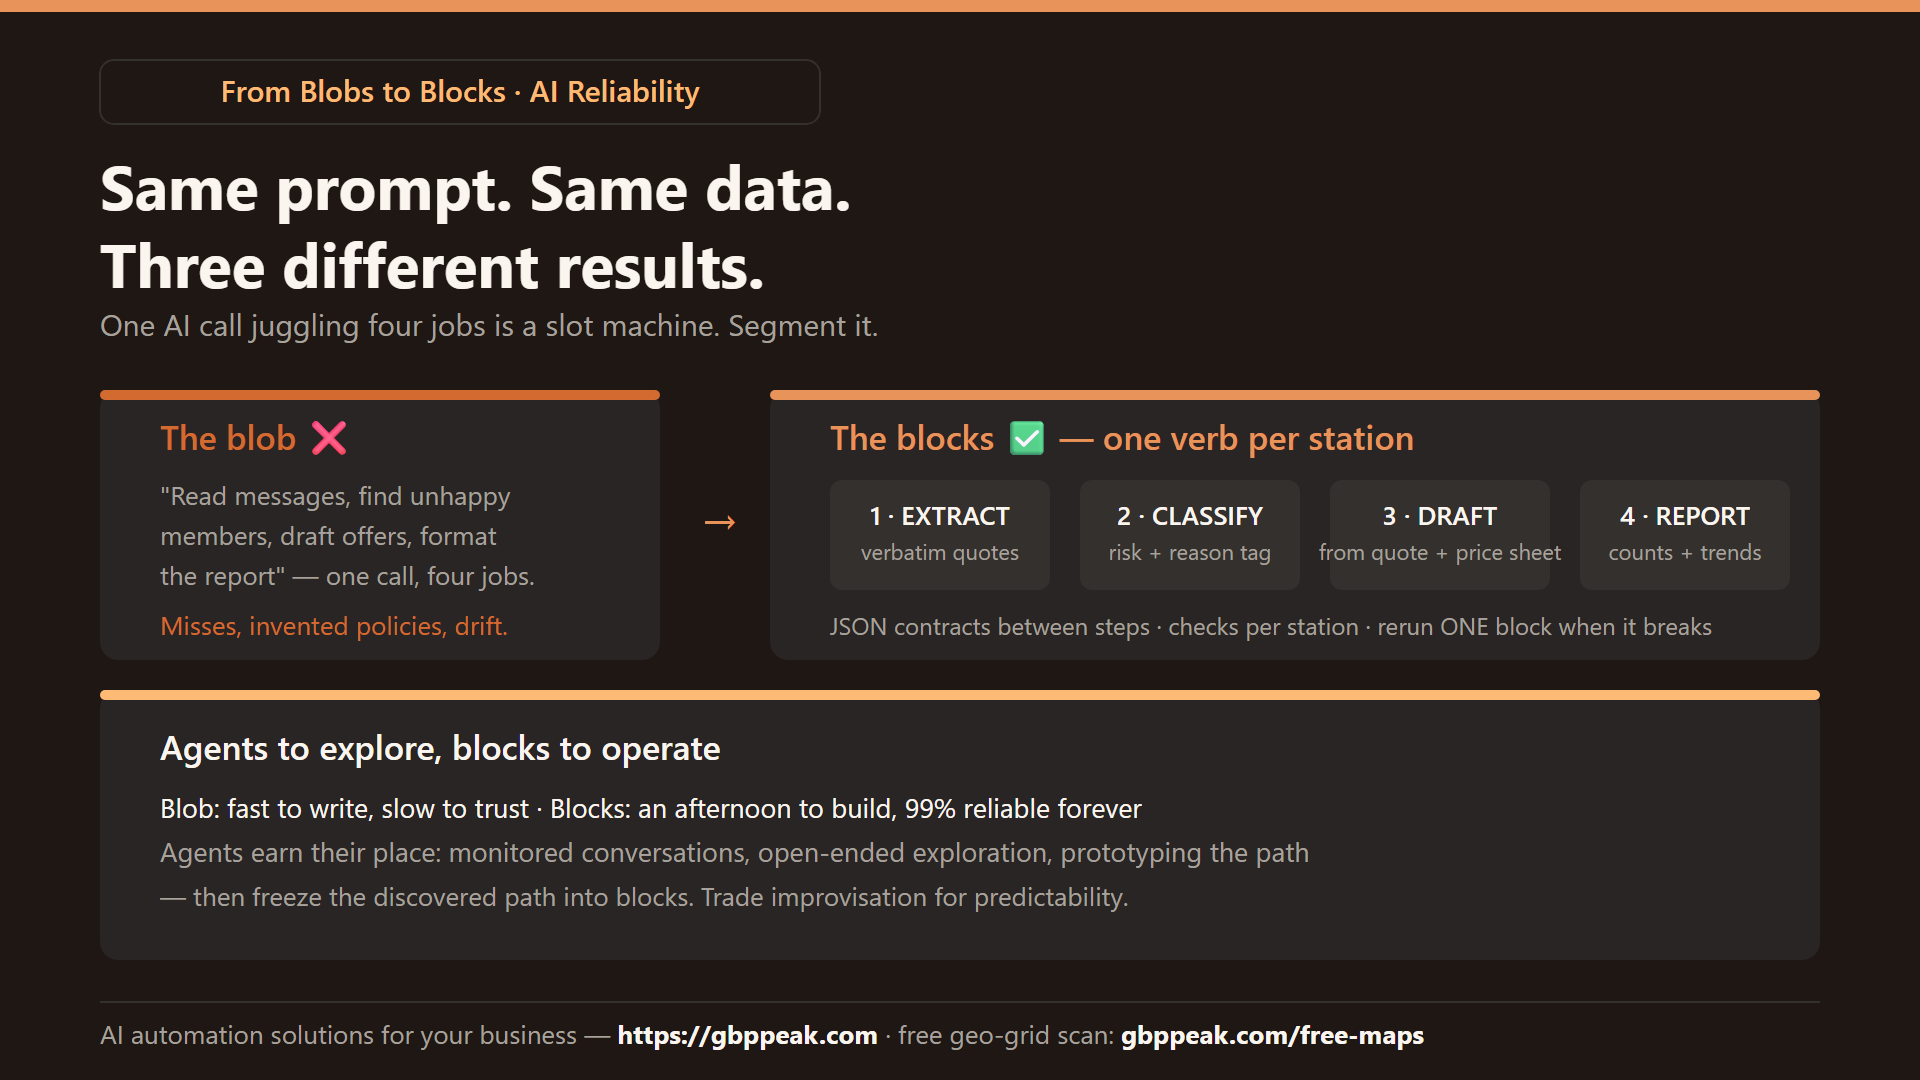Click 'free geo-grid scan:' footer text
The width and height of the screenshot is (1920, 1080).
point(1006,1035)
